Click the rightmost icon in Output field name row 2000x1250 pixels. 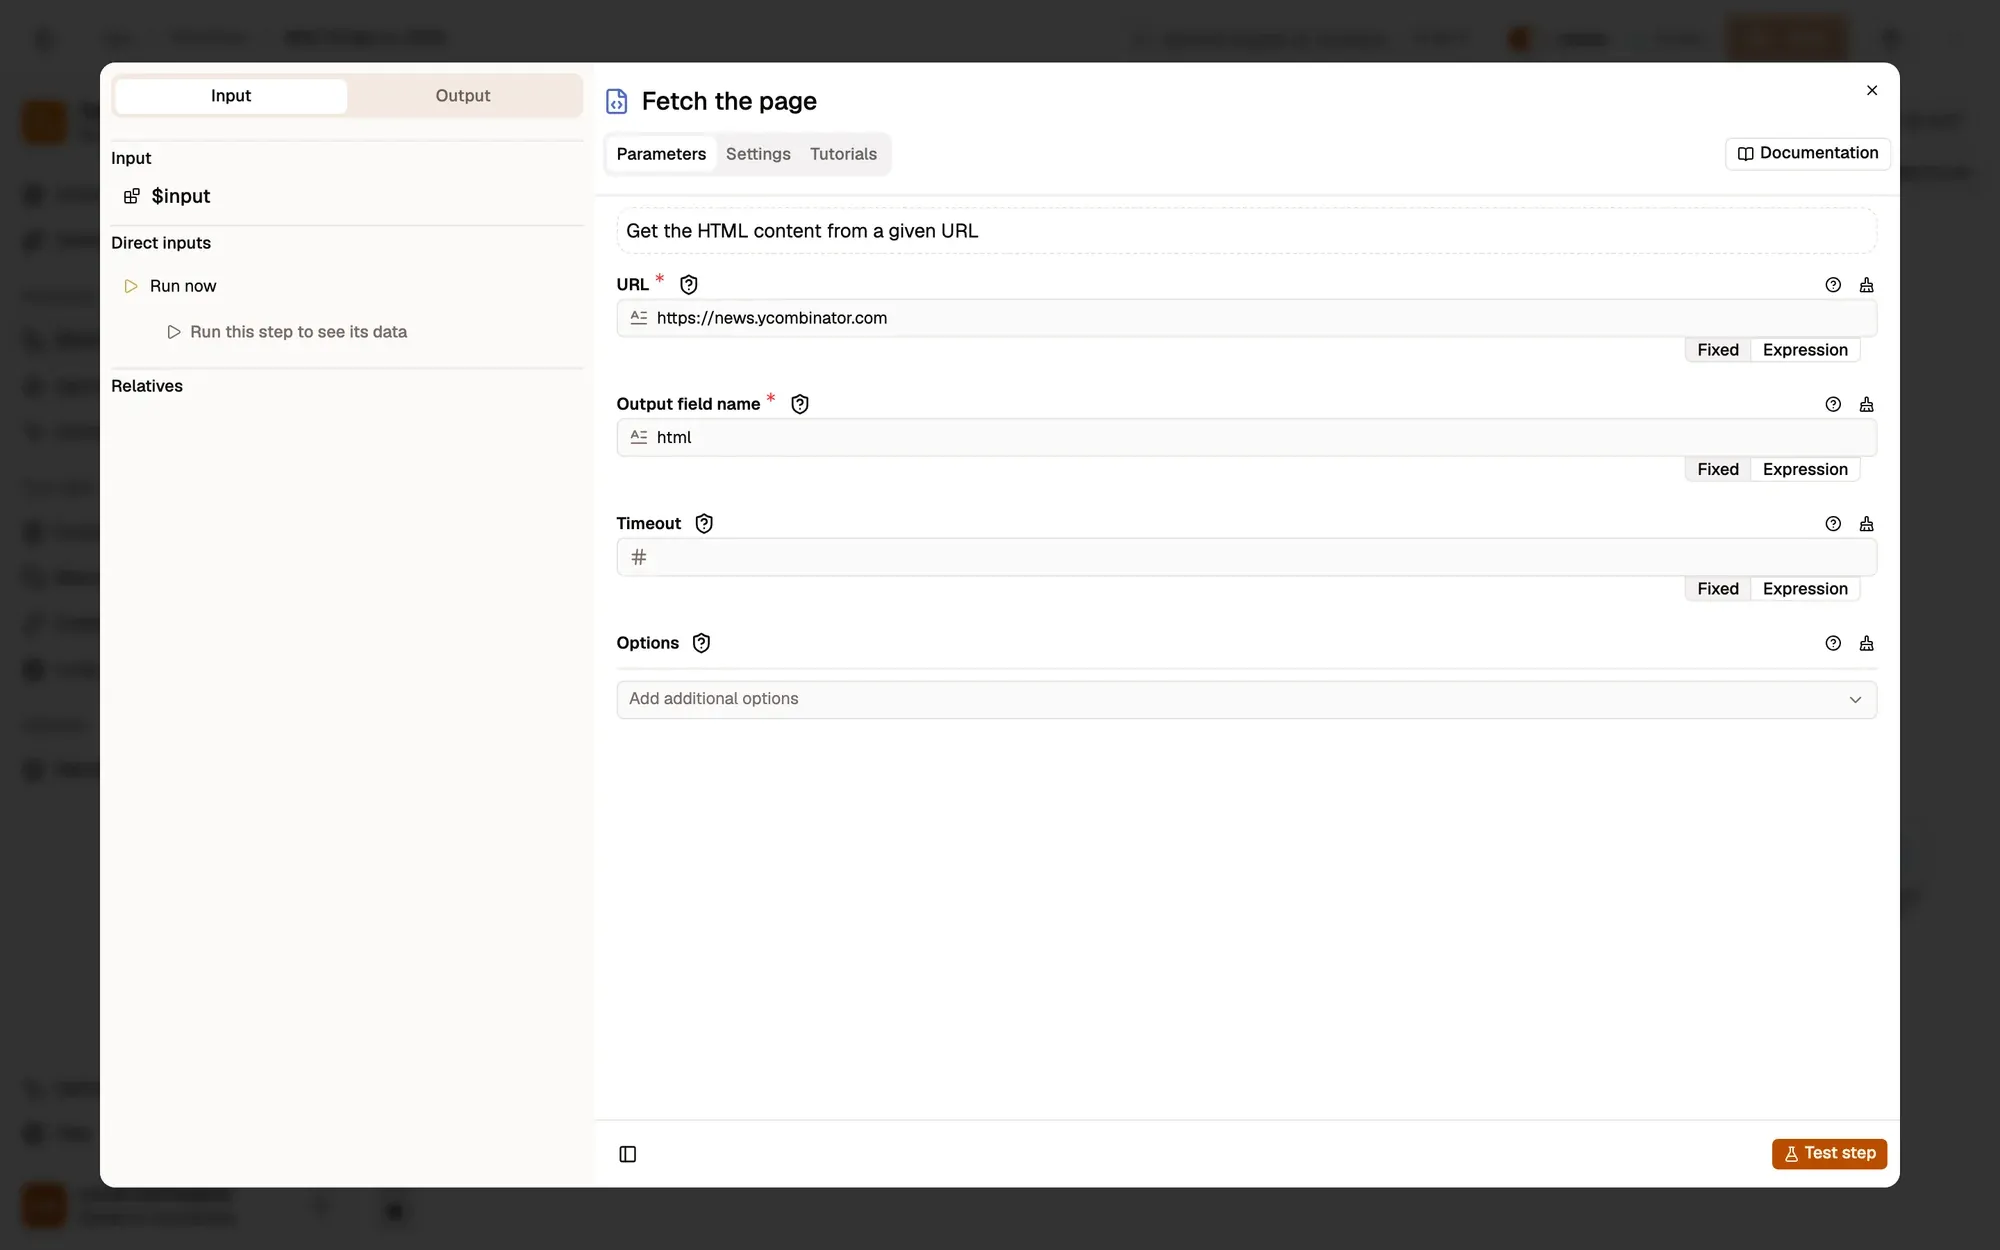[1866, 404]
